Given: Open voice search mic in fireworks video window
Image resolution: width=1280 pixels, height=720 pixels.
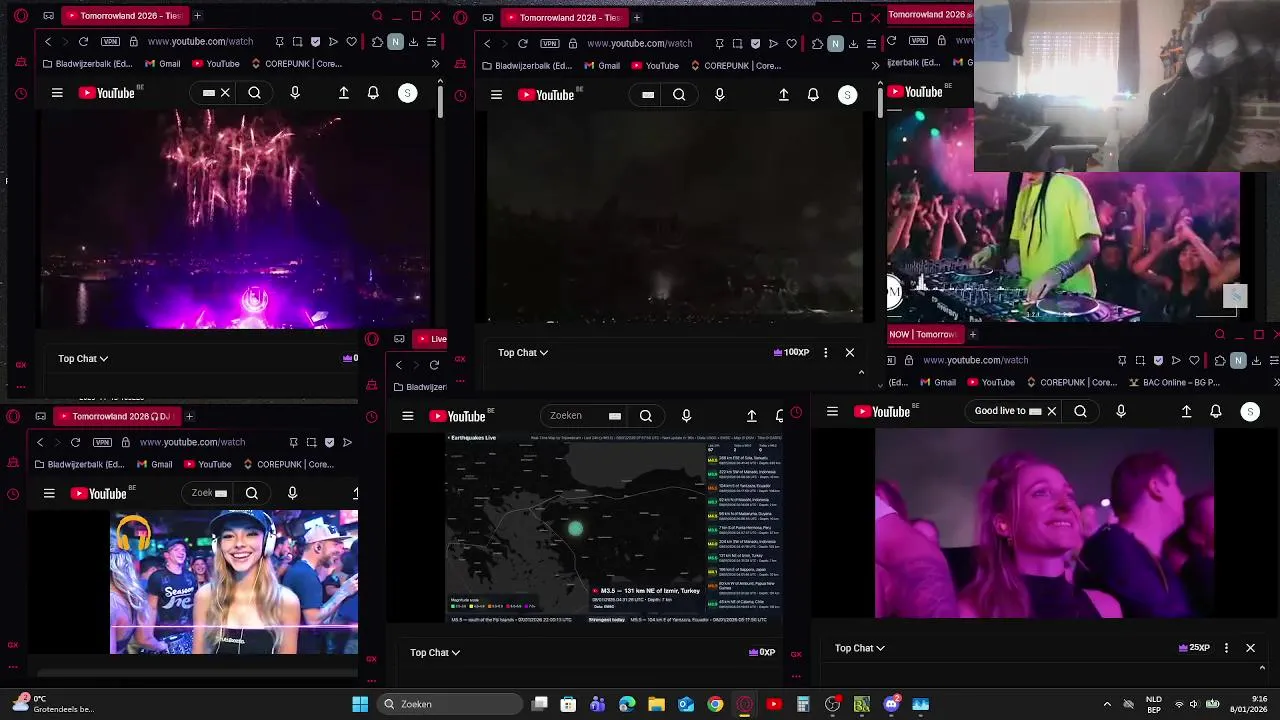Looking at the screenshot, I should pos(294,93).
